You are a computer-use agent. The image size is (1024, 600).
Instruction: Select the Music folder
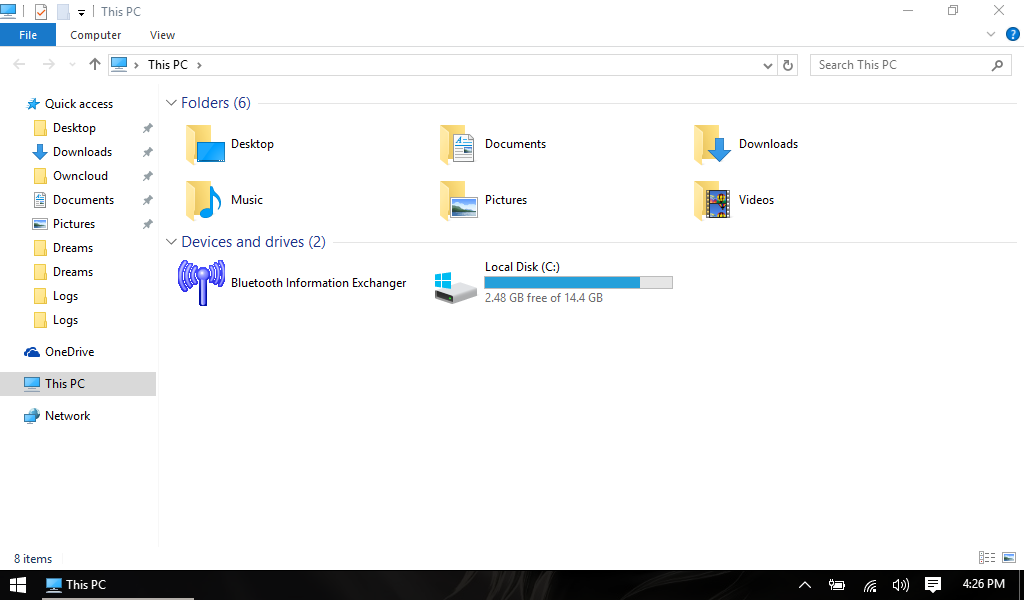click(225, 200)
